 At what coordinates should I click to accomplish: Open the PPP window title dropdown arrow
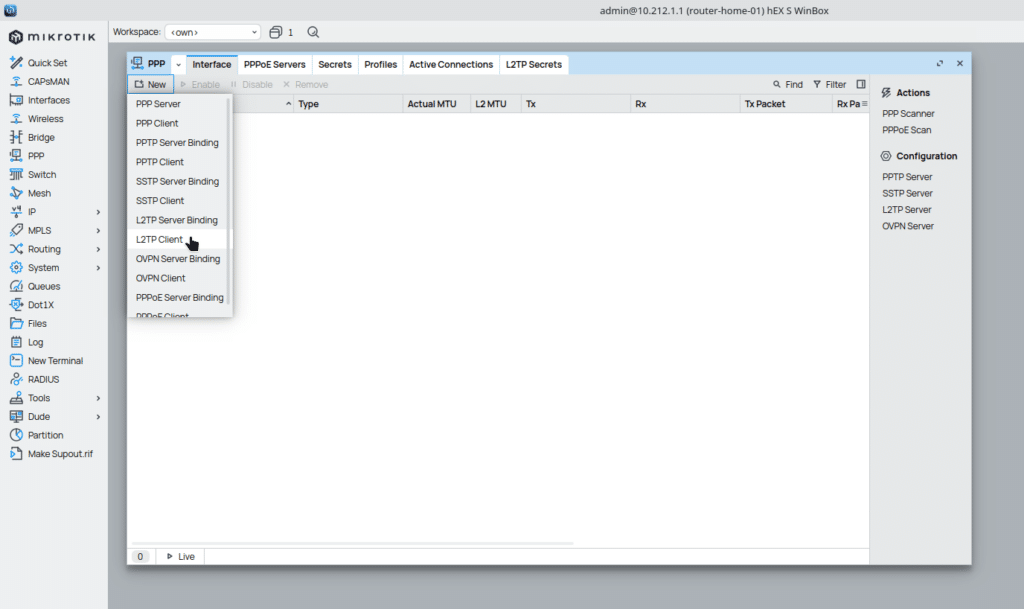click(178, 65)
